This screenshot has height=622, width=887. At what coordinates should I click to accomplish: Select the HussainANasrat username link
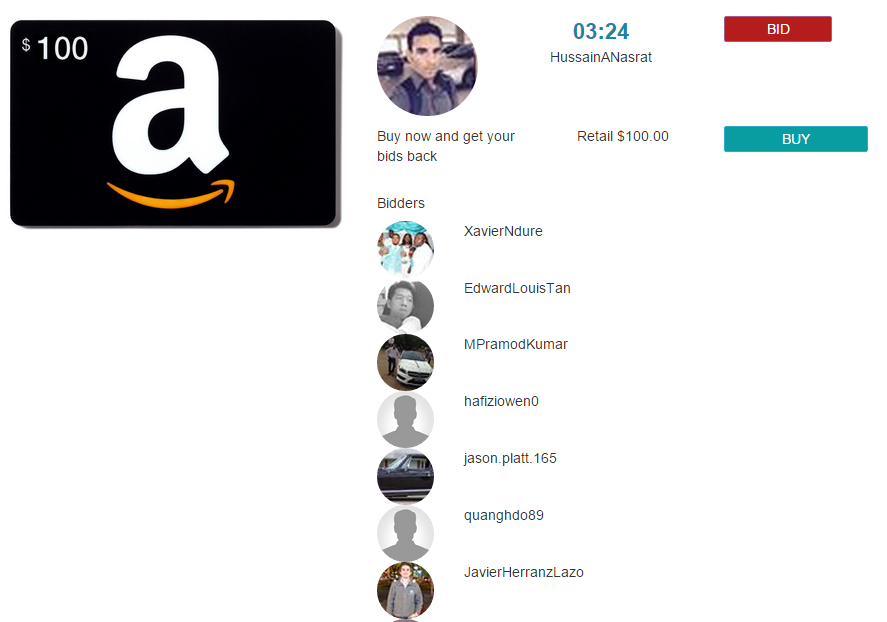point(601,57)
